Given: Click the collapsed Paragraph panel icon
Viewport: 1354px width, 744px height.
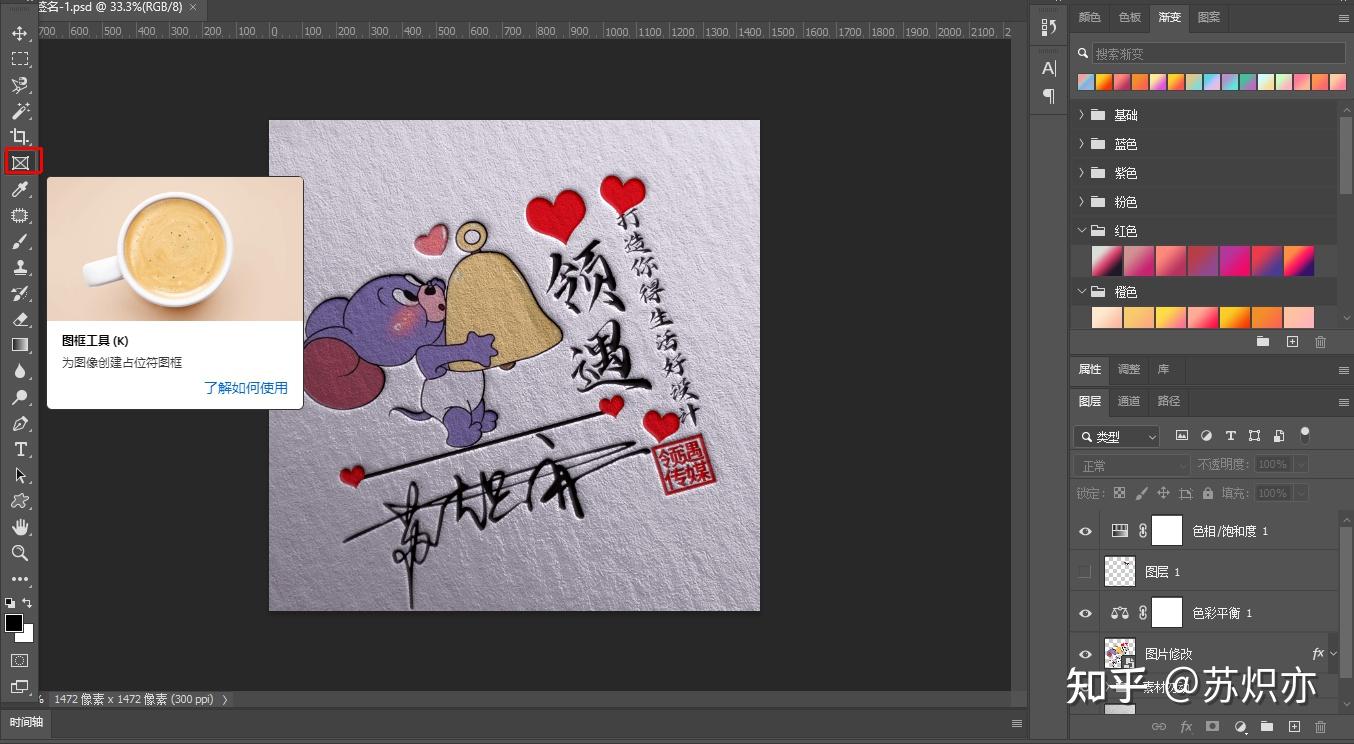Looking at the screenshot, I should [x=1048, y=96].
